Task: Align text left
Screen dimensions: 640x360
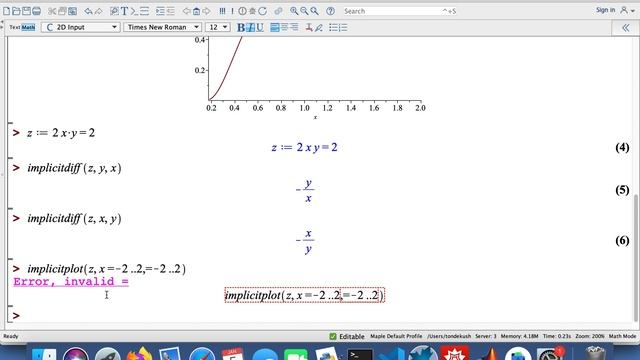Action: click(x=275, y=27)
